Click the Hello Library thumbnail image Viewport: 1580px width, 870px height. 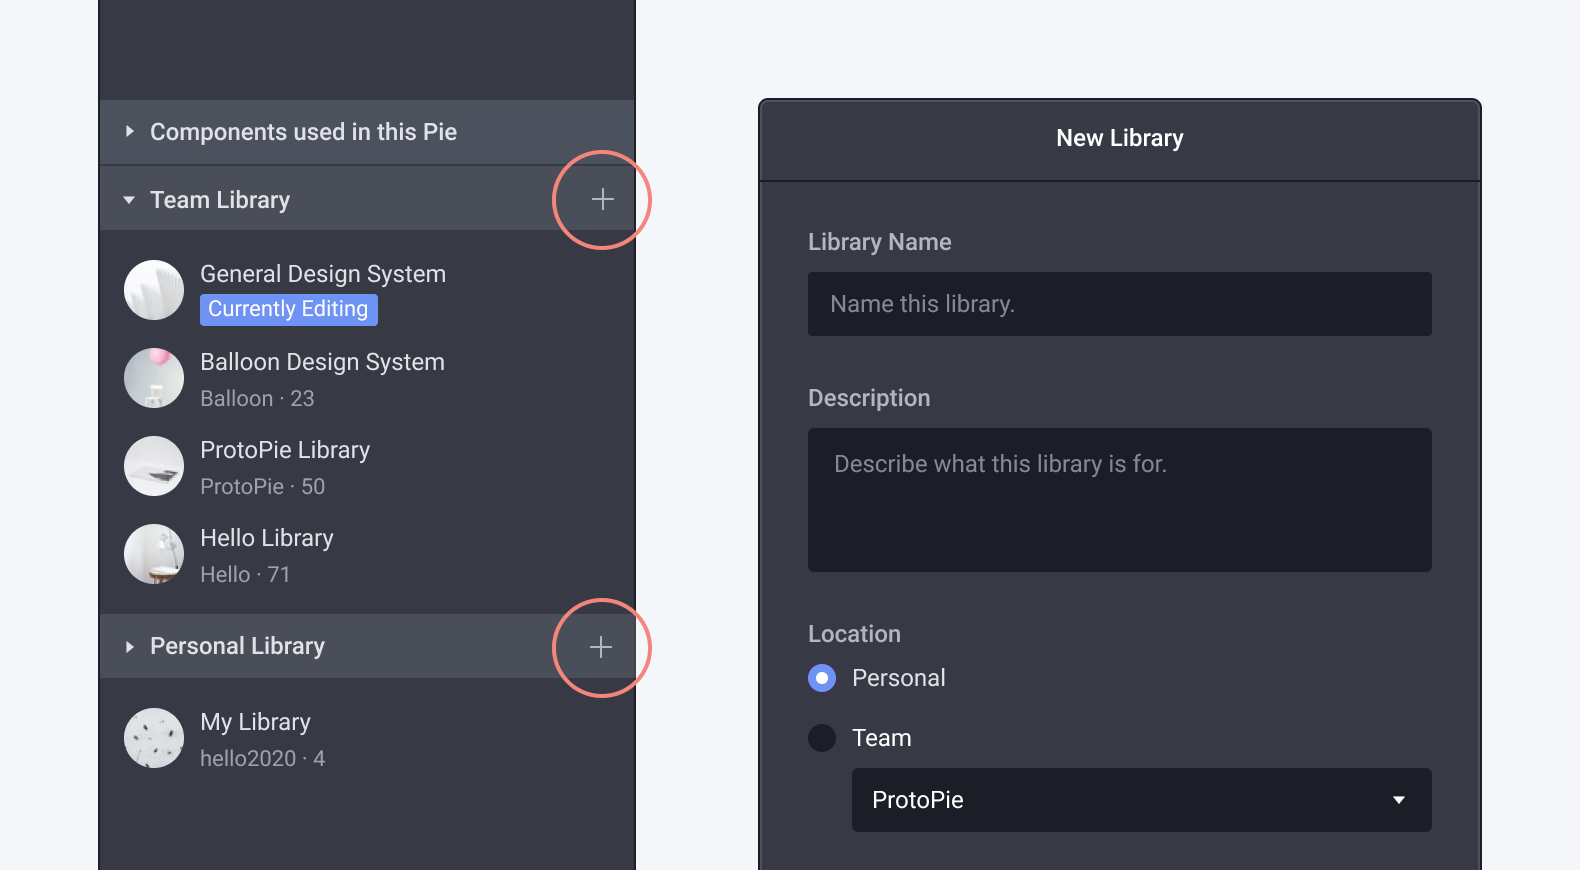[x=153, y=554]
